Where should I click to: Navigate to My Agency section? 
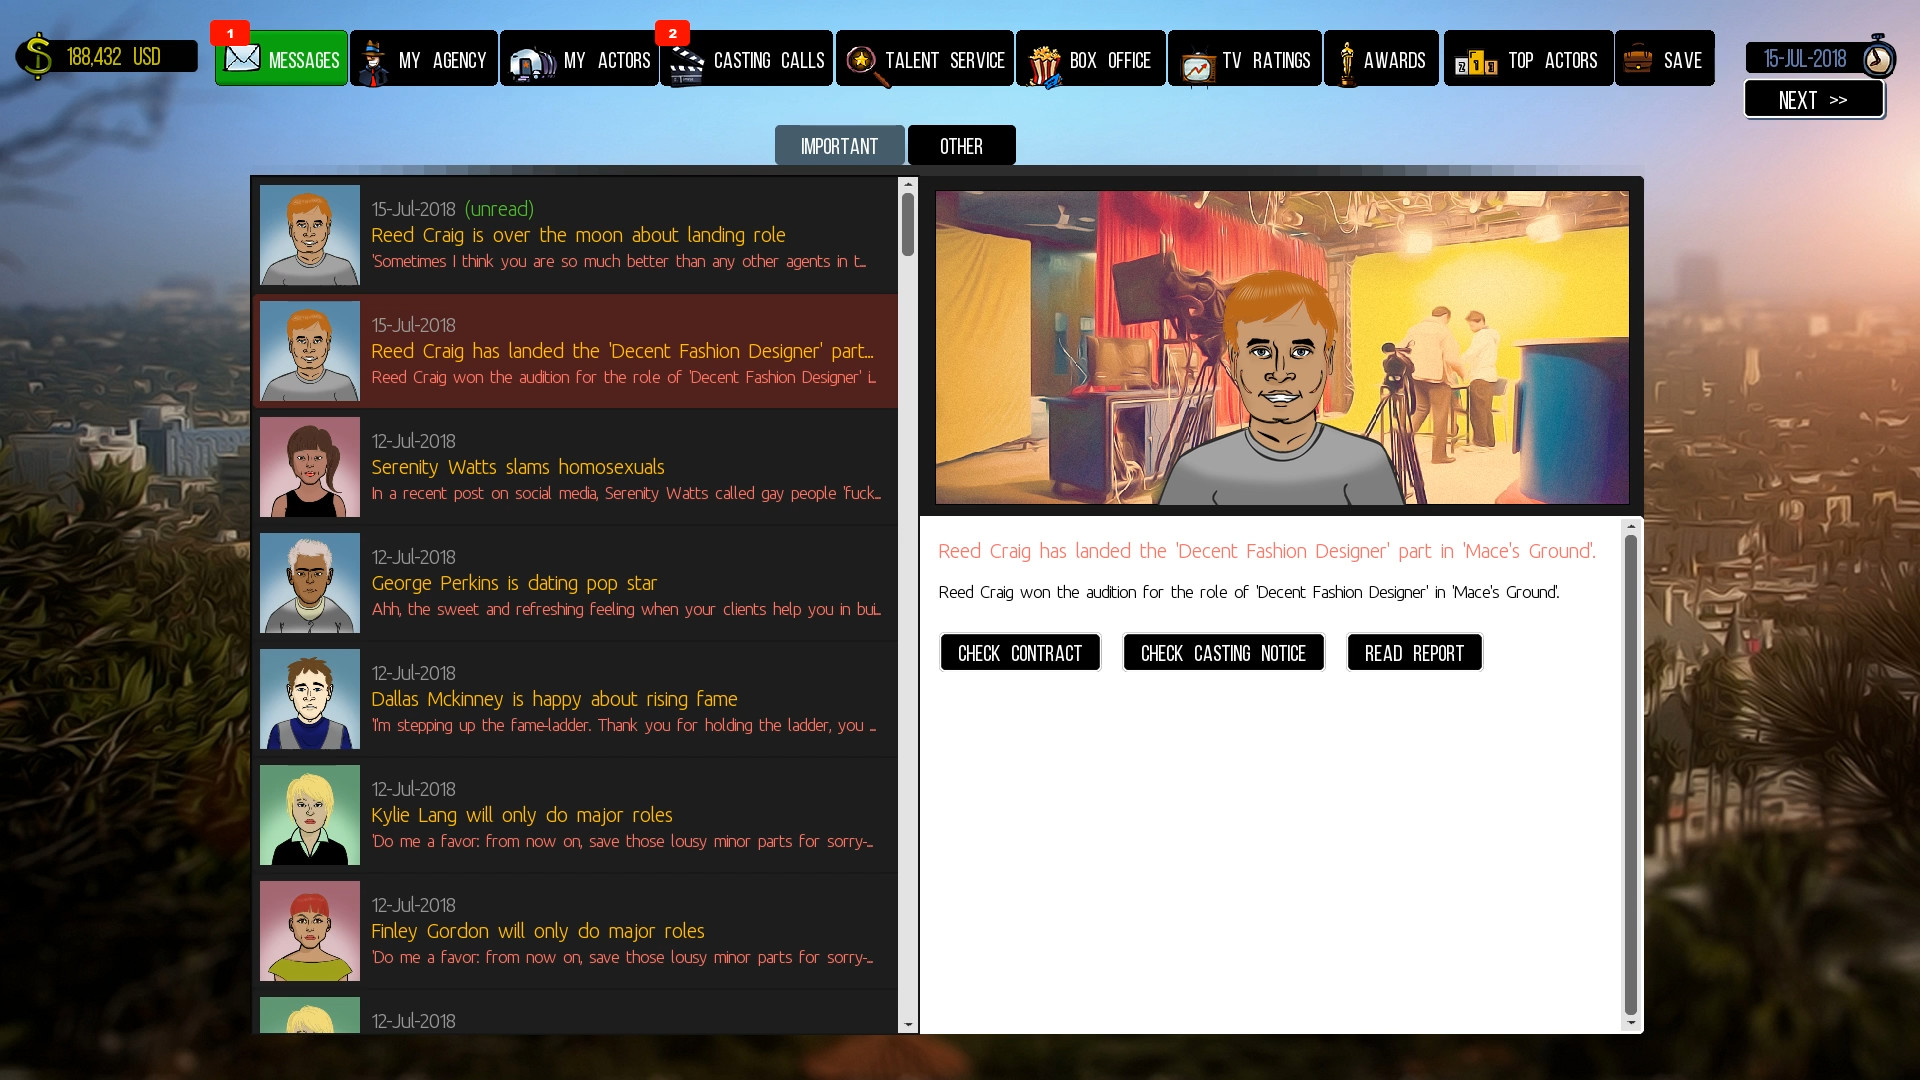(x=423, y=59)
